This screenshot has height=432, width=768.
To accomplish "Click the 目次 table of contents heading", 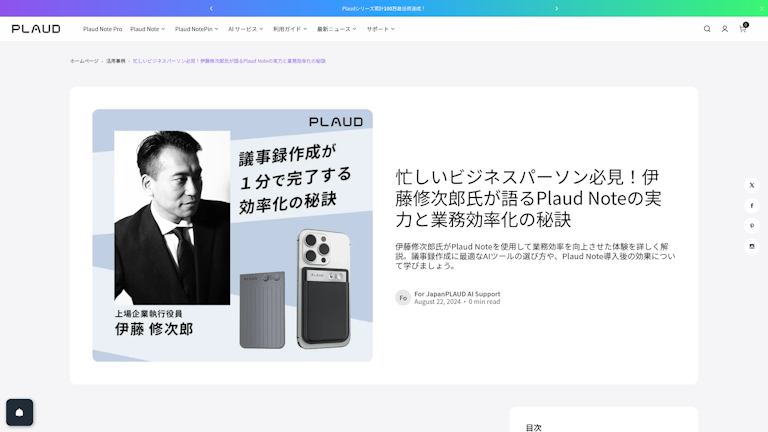I will [533, 427].
